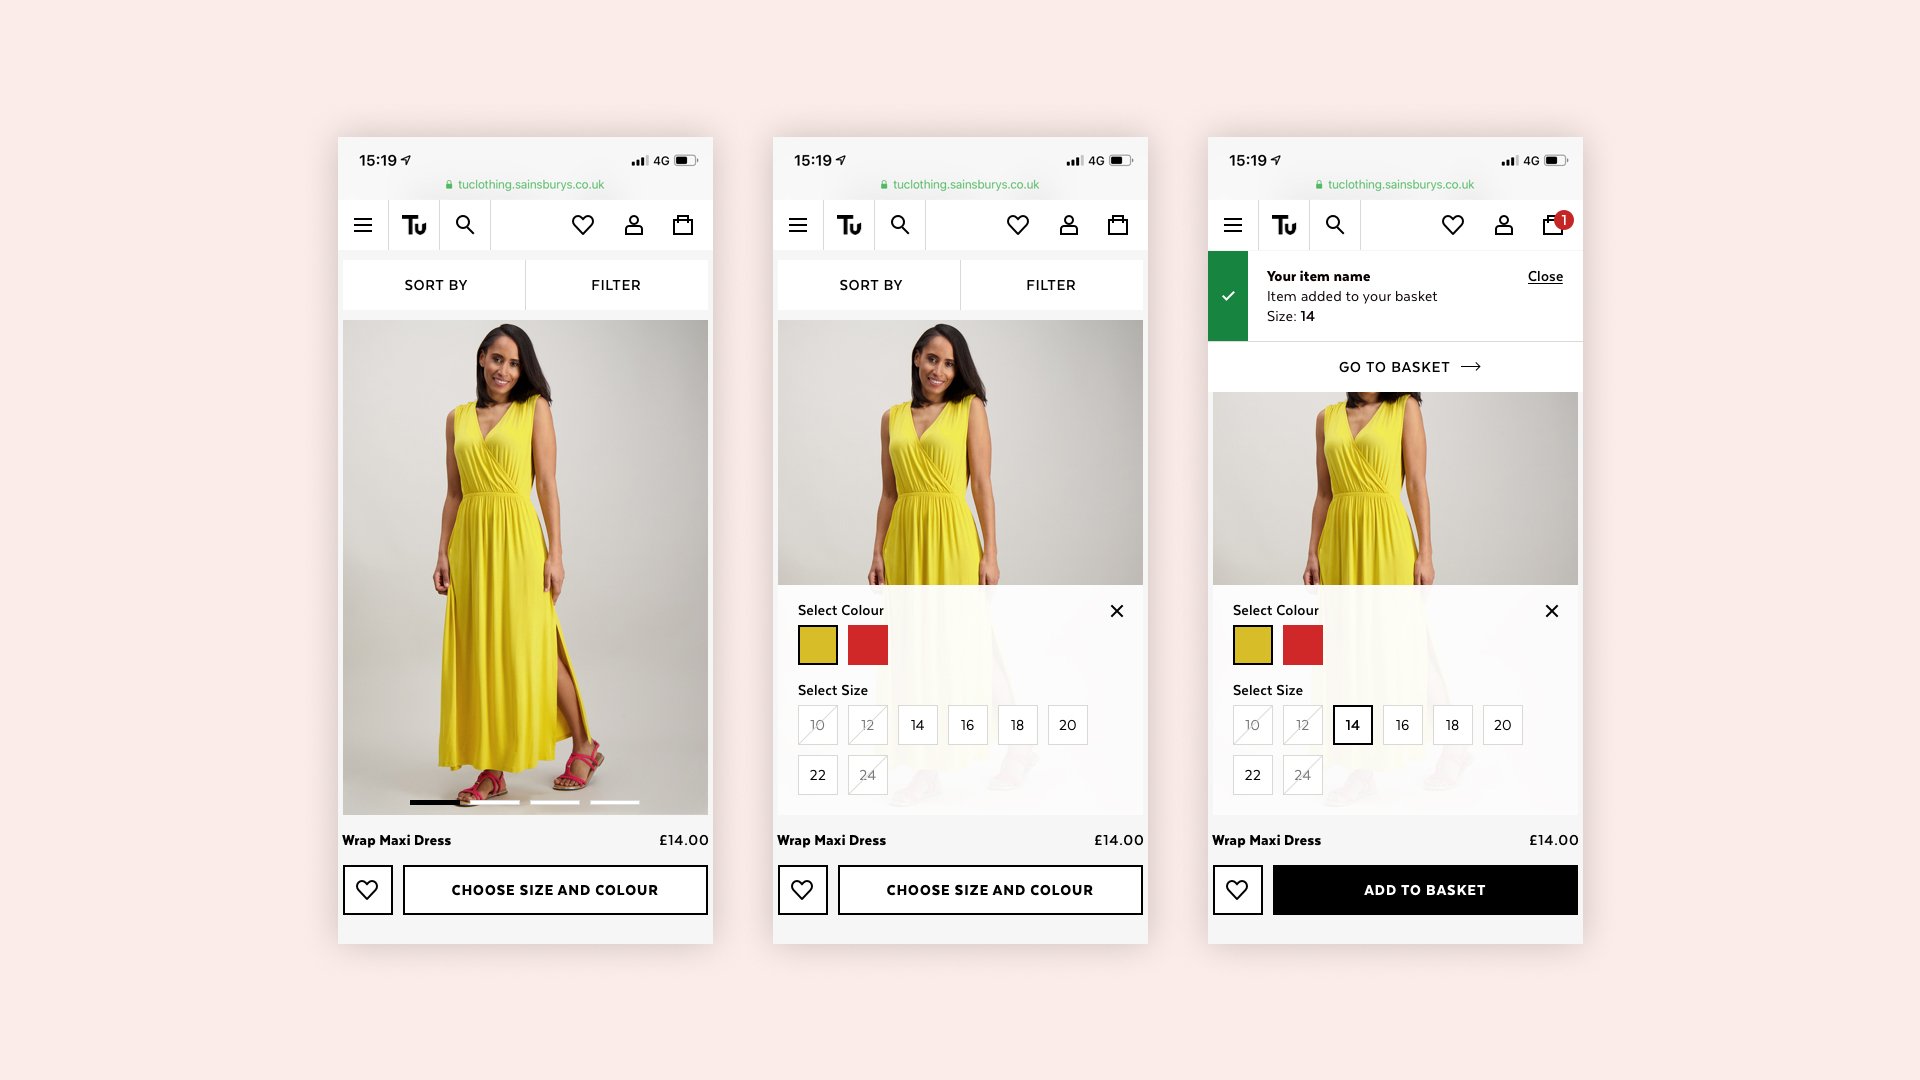Screen dimensions: 1920x1080
Task: Select size 22 on third phone
Action: (x=1252, y=775)
